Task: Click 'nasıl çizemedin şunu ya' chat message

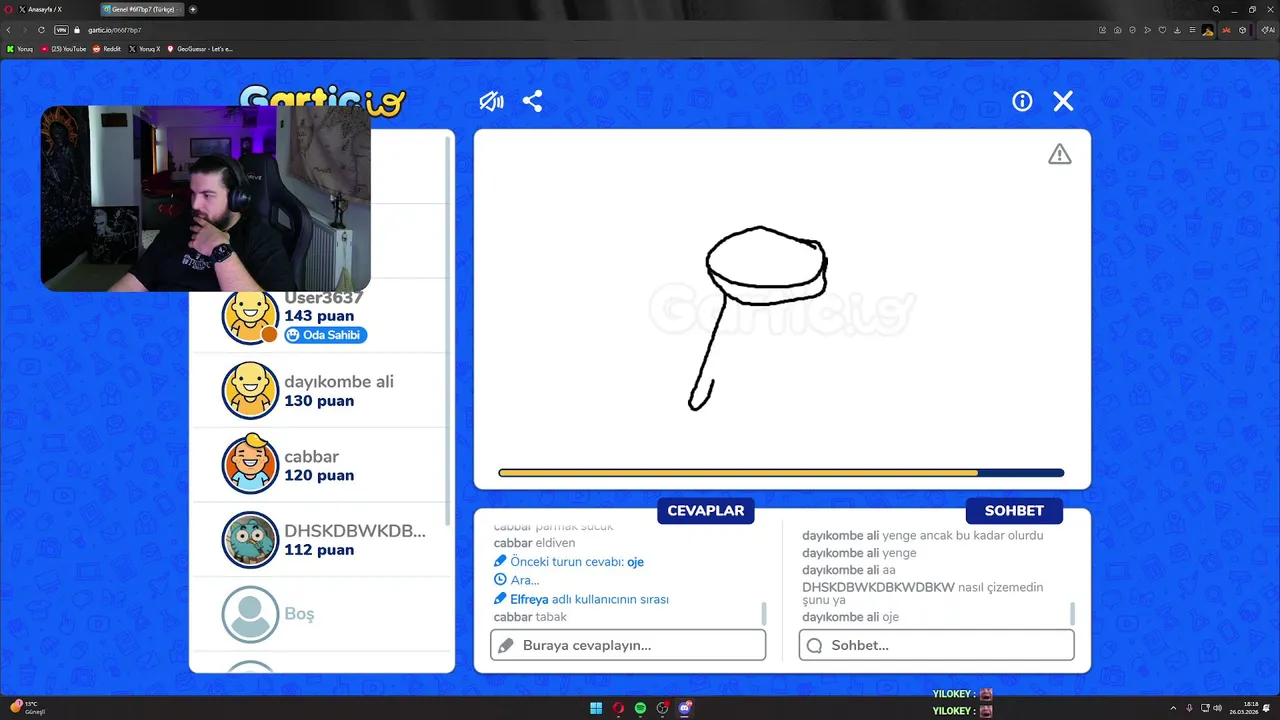Action: coord(922,593)
